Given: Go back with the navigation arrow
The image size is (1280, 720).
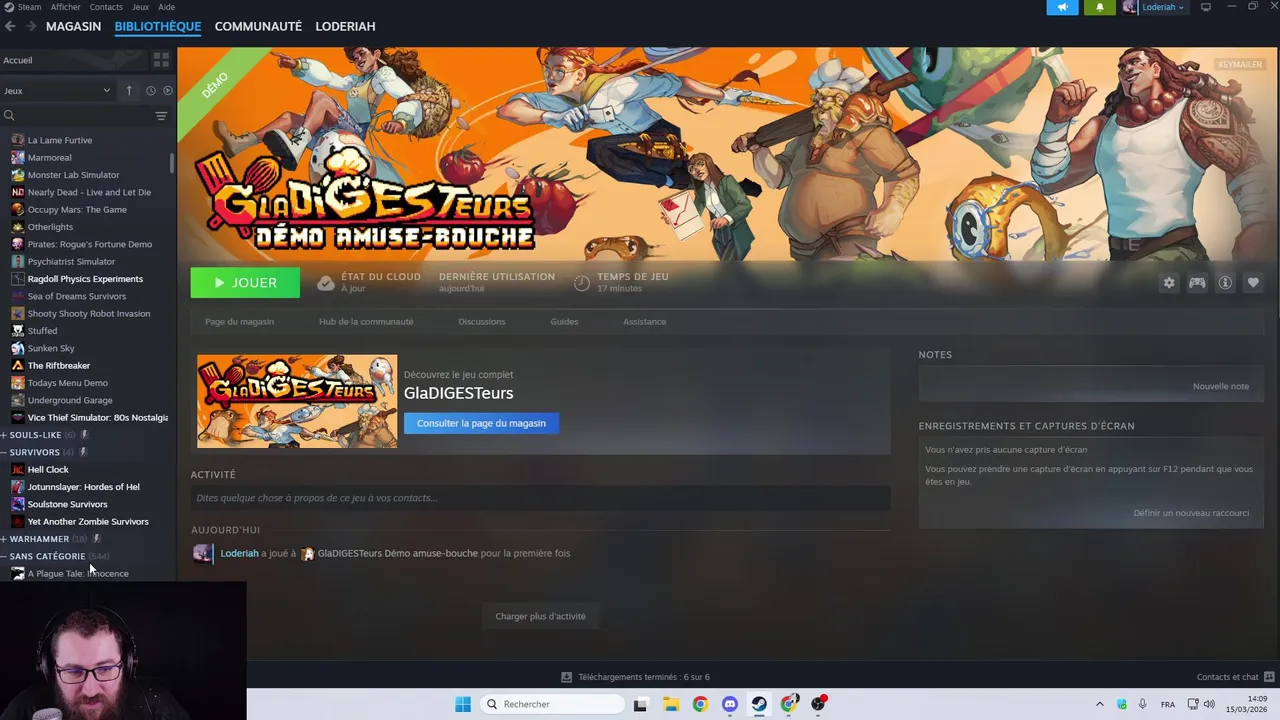Looking at the screenshot, I should click(x=10, y=26).
